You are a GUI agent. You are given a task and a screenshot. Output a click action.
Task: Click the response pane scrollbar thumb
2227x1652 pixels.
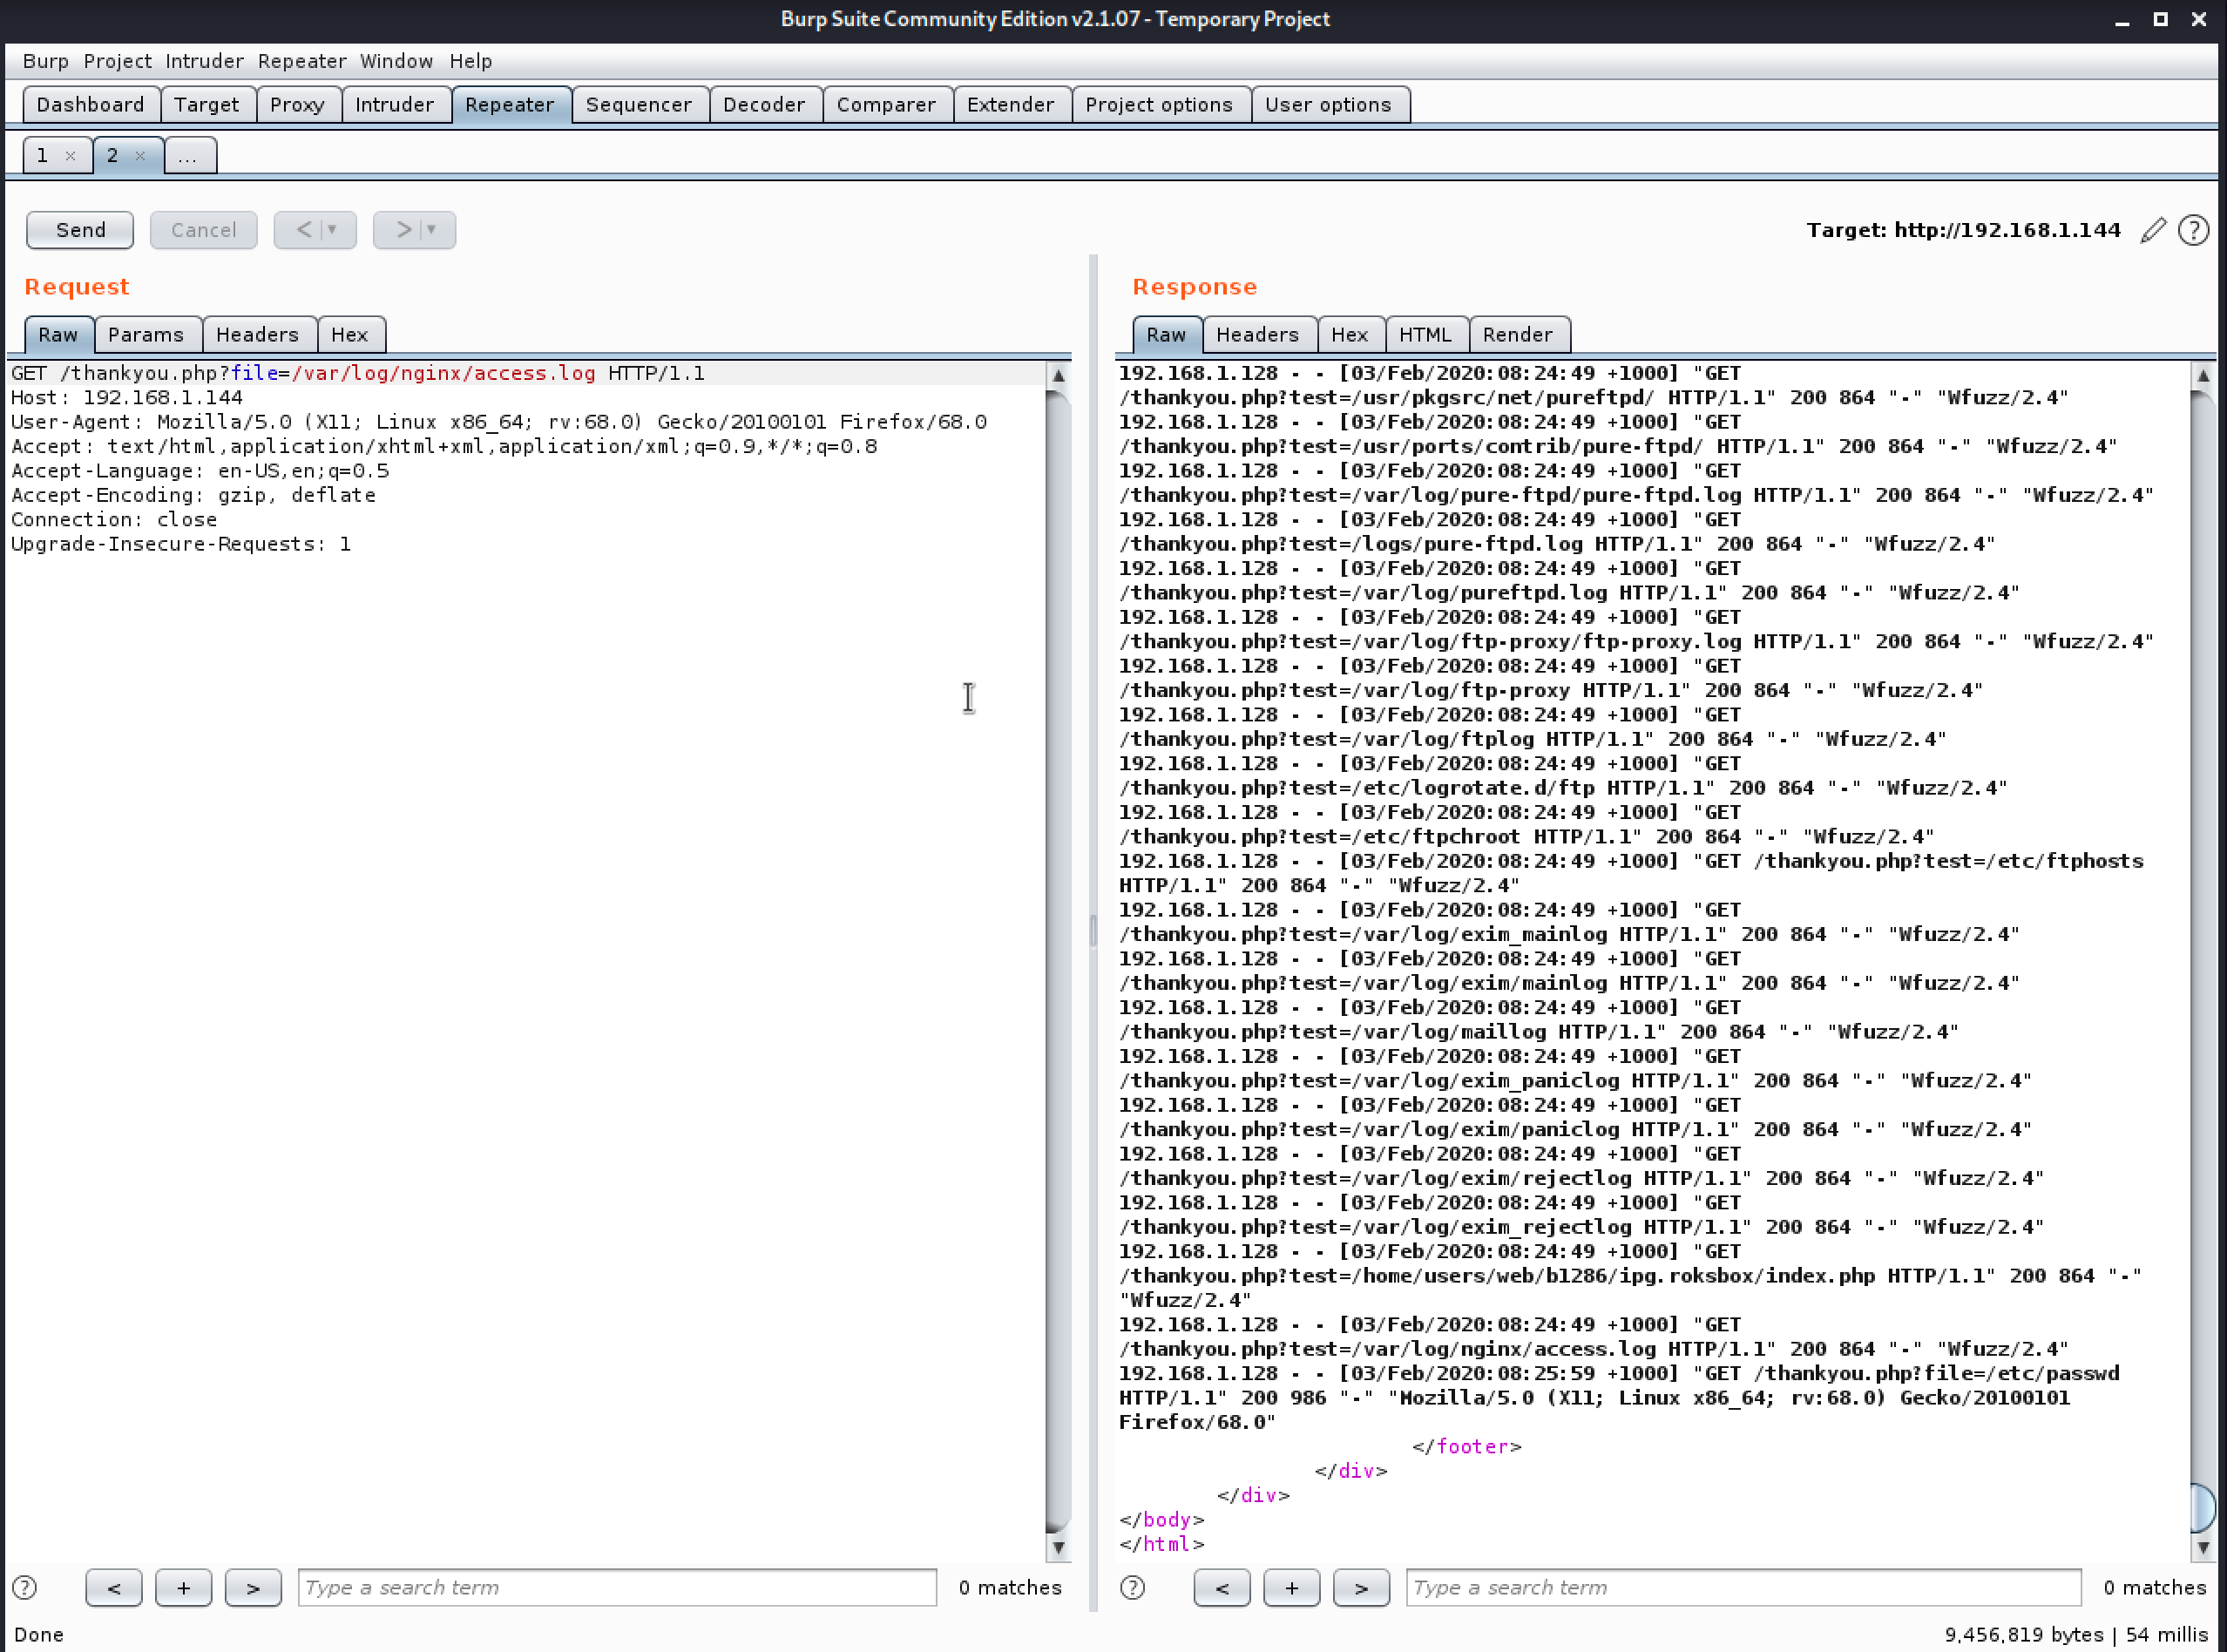[x=2201, y=1507]
